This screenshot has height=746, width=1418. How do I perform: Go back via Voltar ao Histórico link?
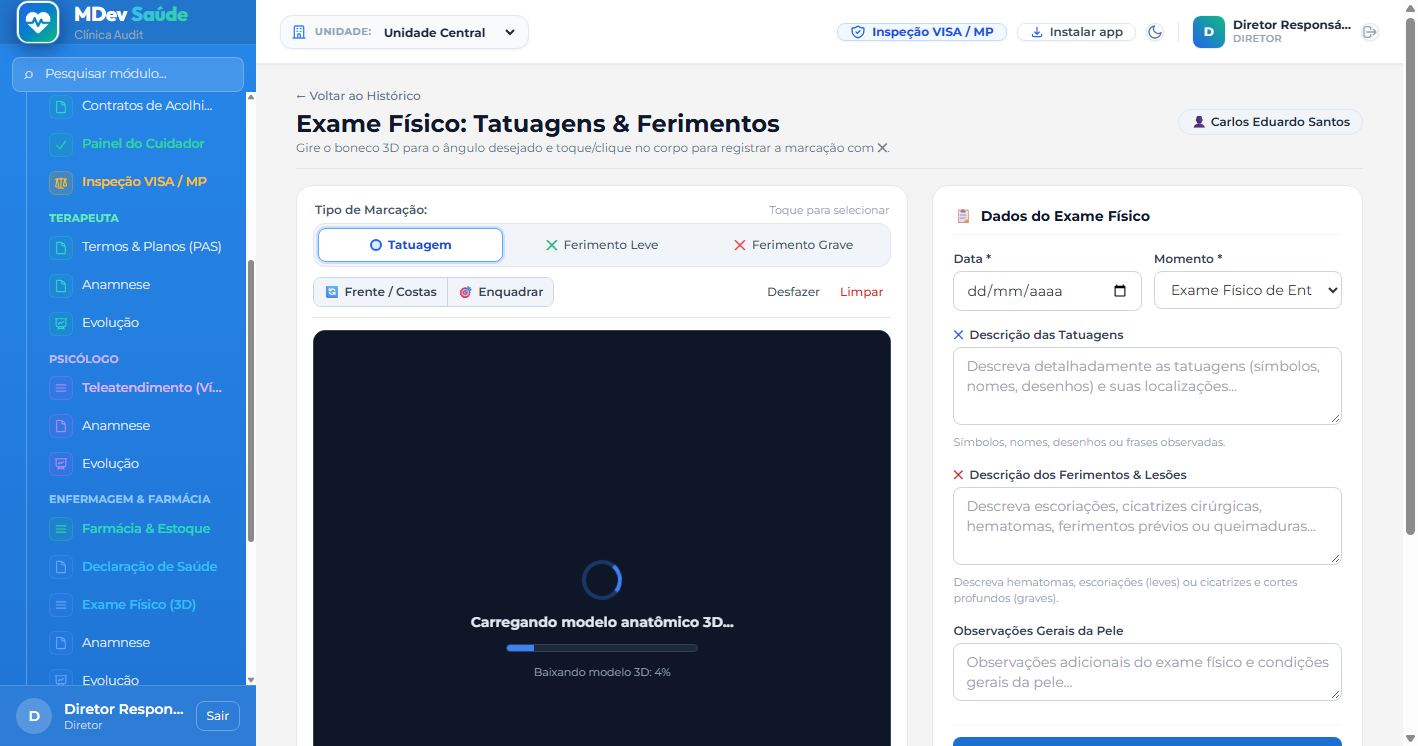[x=358, y=96]
